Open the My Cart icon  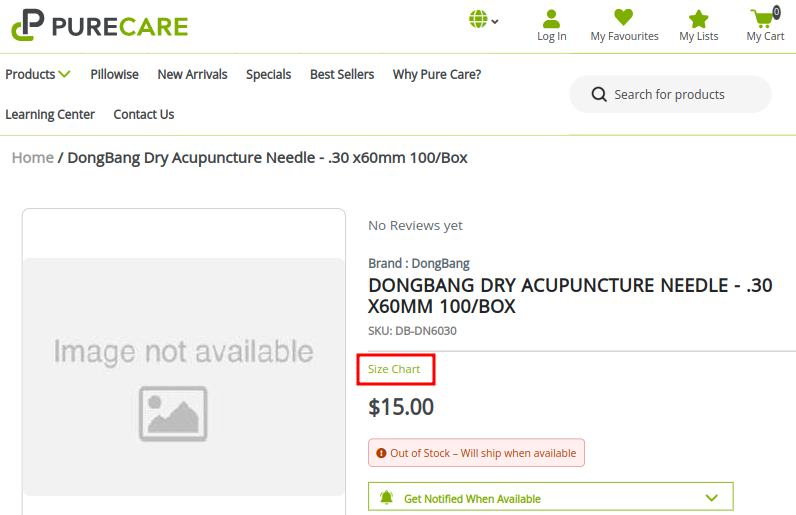click(x=764, y=19)
